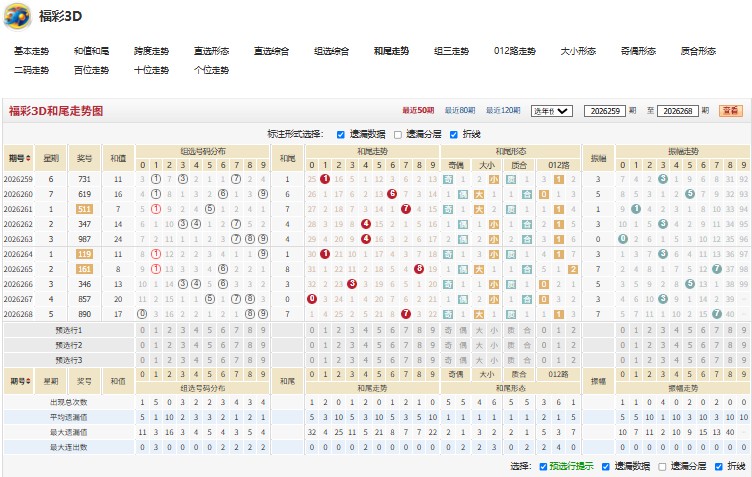Image resolution: width=752 pixels, height=477 pixels.
Task: Click end period field 2026268
Action: (678, 111)
